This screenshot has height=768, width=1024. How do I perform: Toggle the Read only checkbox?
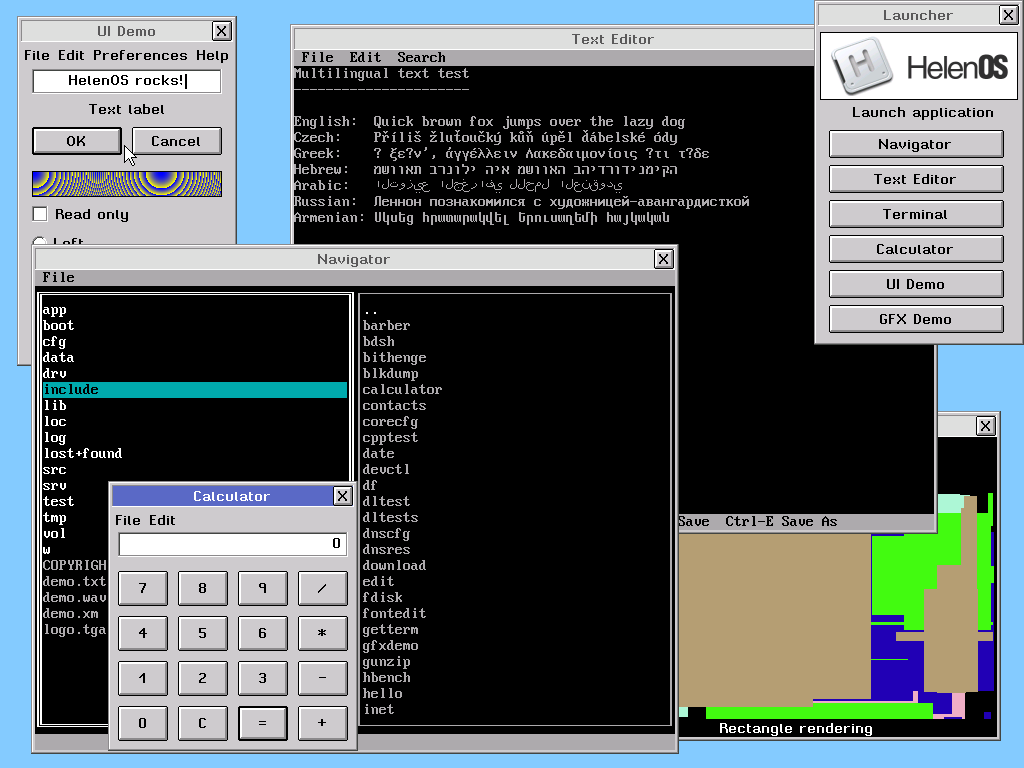click(x=39, y=213)
